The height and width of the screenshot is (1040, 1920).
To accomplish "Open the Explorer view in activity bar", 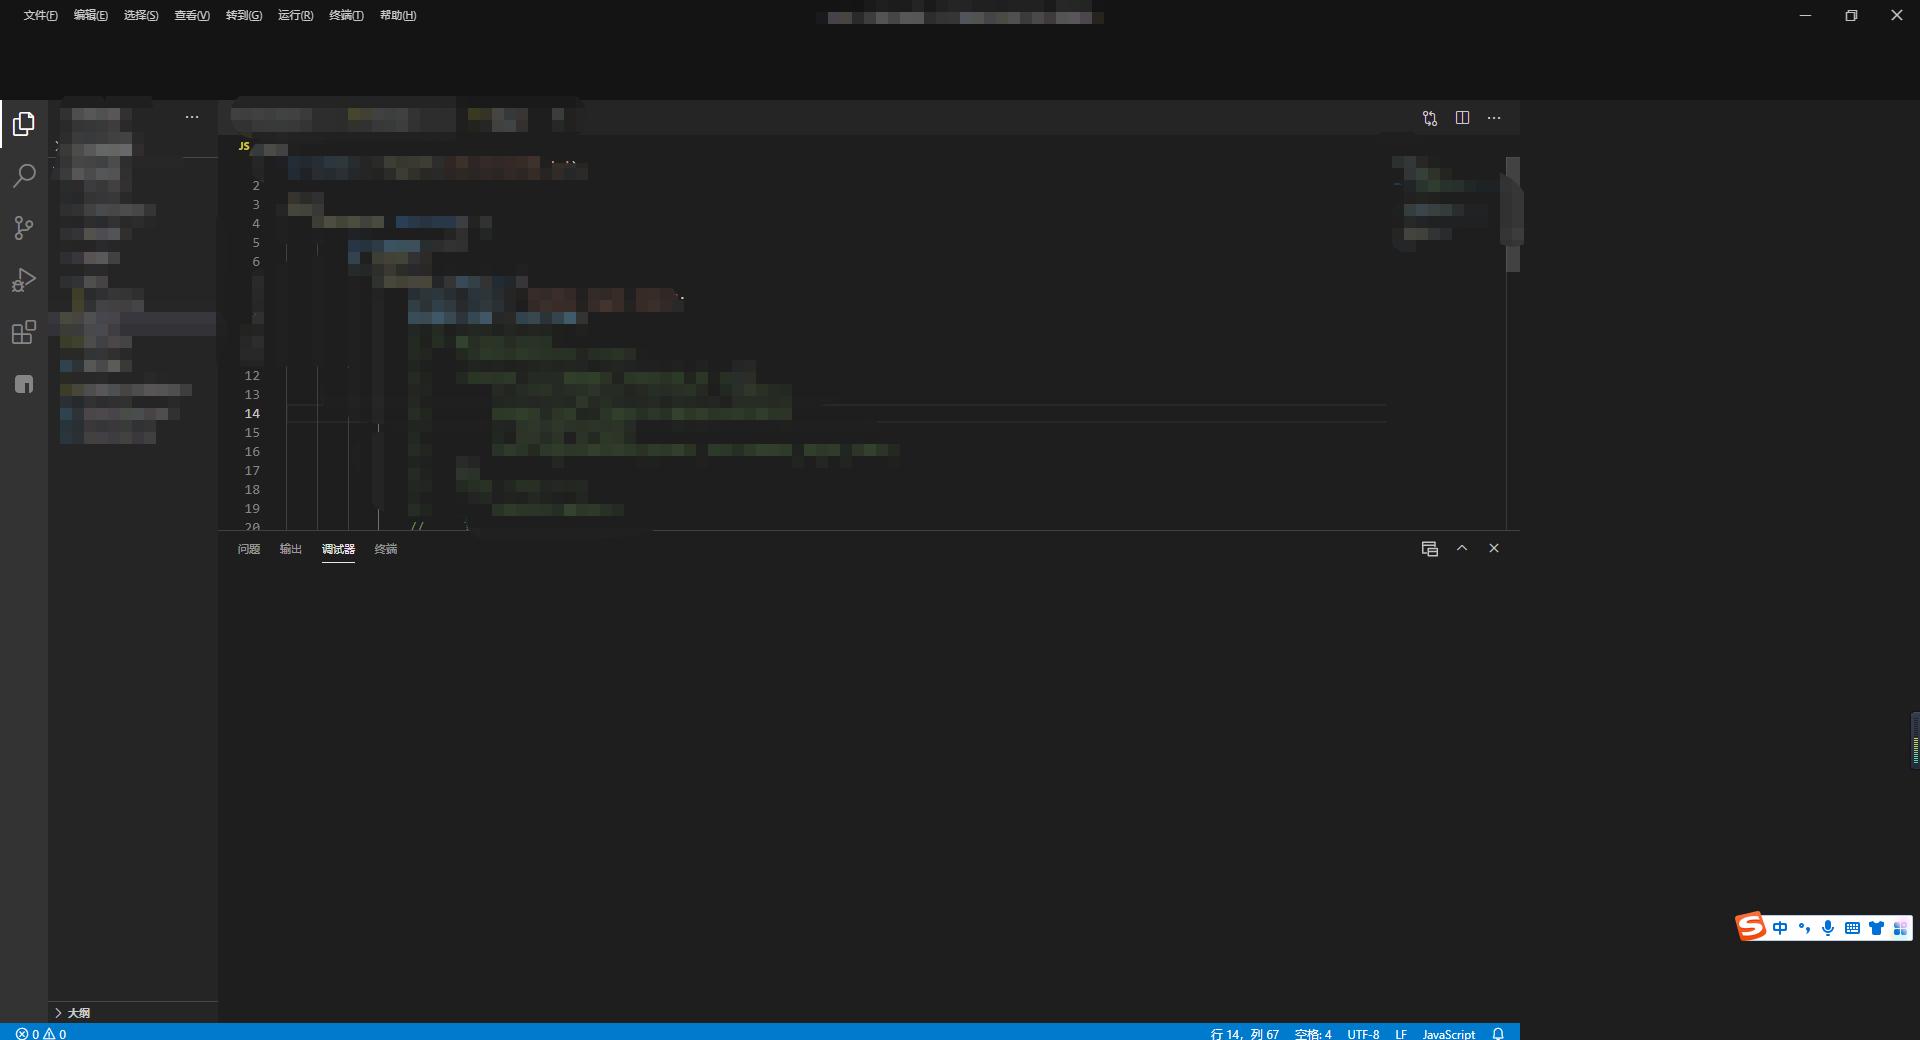I will 24,124.
